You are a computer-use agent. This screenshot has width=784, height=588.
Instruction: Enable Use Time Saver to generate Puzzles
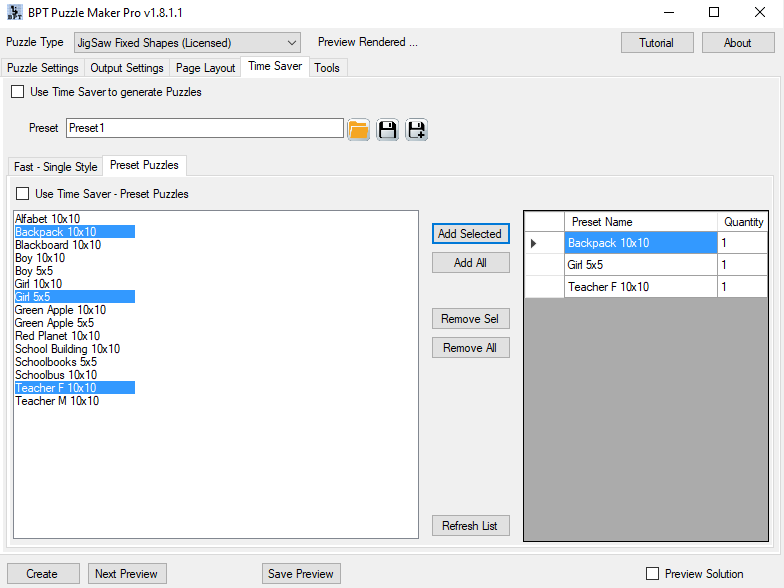pos(18,92)
